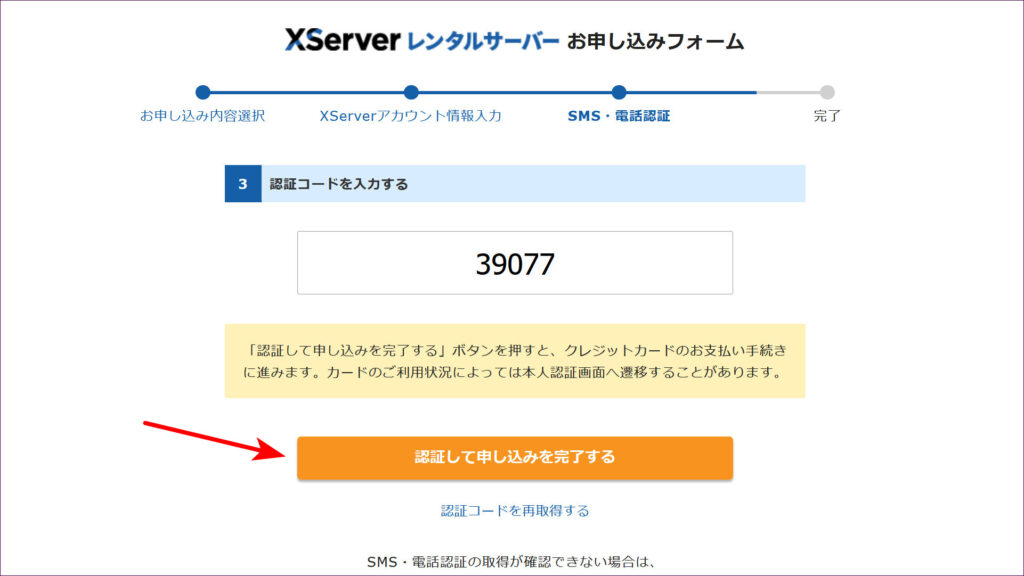This screenshot has height=576, width=1024.
Task: Click the blue number 3 section badge
Action: tap(243, 184)
